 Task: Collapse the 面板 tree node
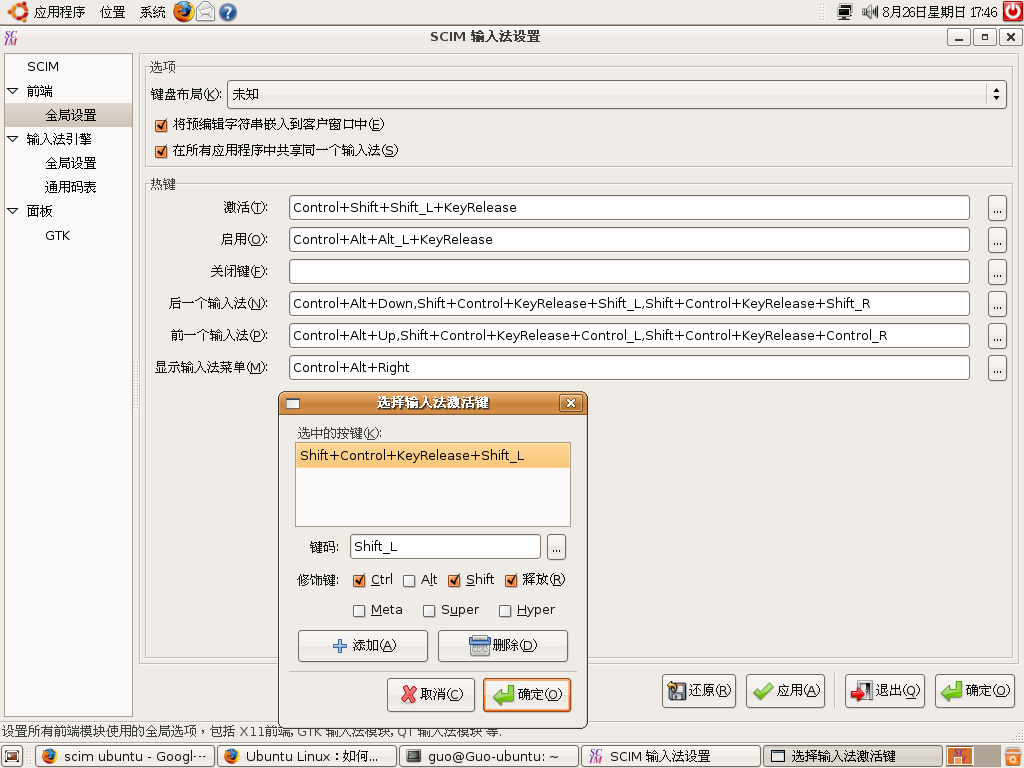(12, 210)
